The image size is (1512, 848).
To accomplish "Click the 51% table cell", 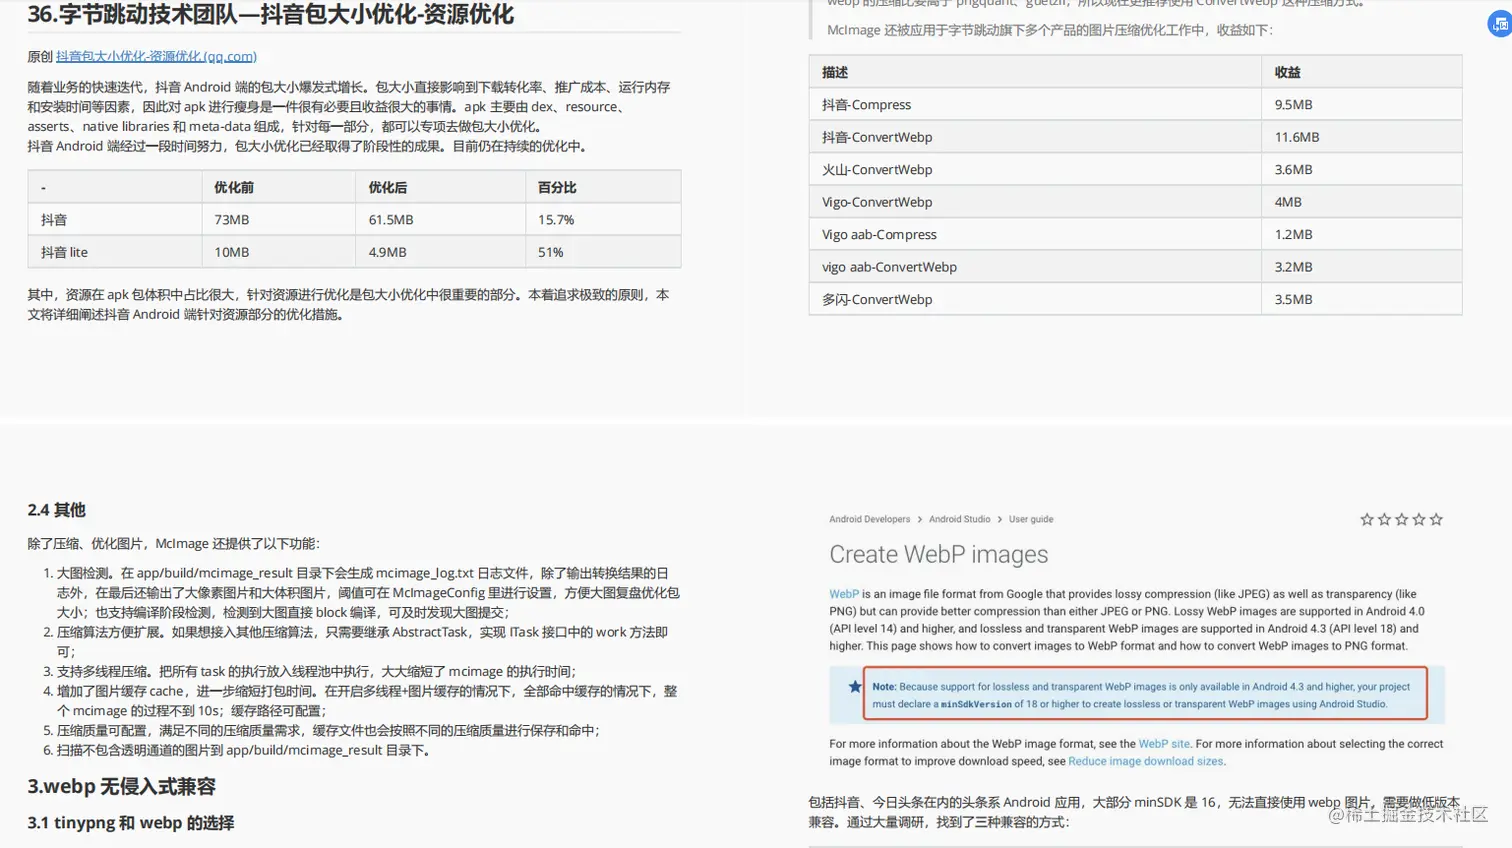I will (603, 252).
